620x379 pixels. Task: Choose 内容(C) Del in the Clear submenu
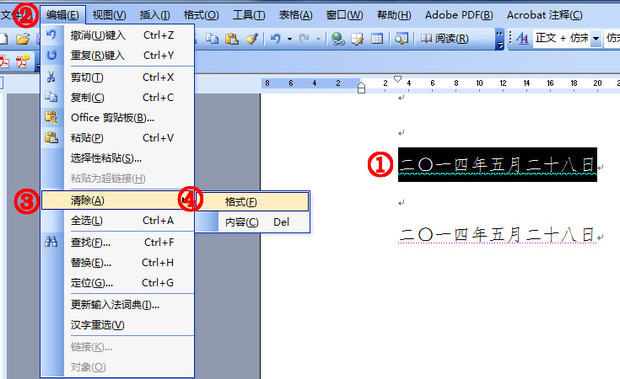253,222
